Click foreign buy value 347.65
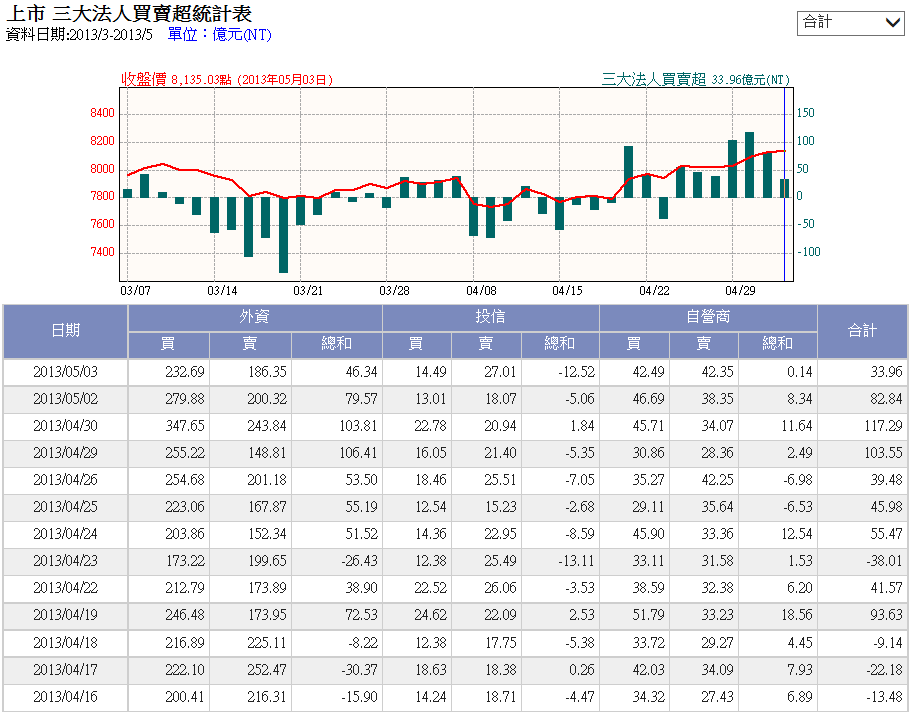Image resolution: width=910 pixels, height=712 pixels. [x=185, y=426]
